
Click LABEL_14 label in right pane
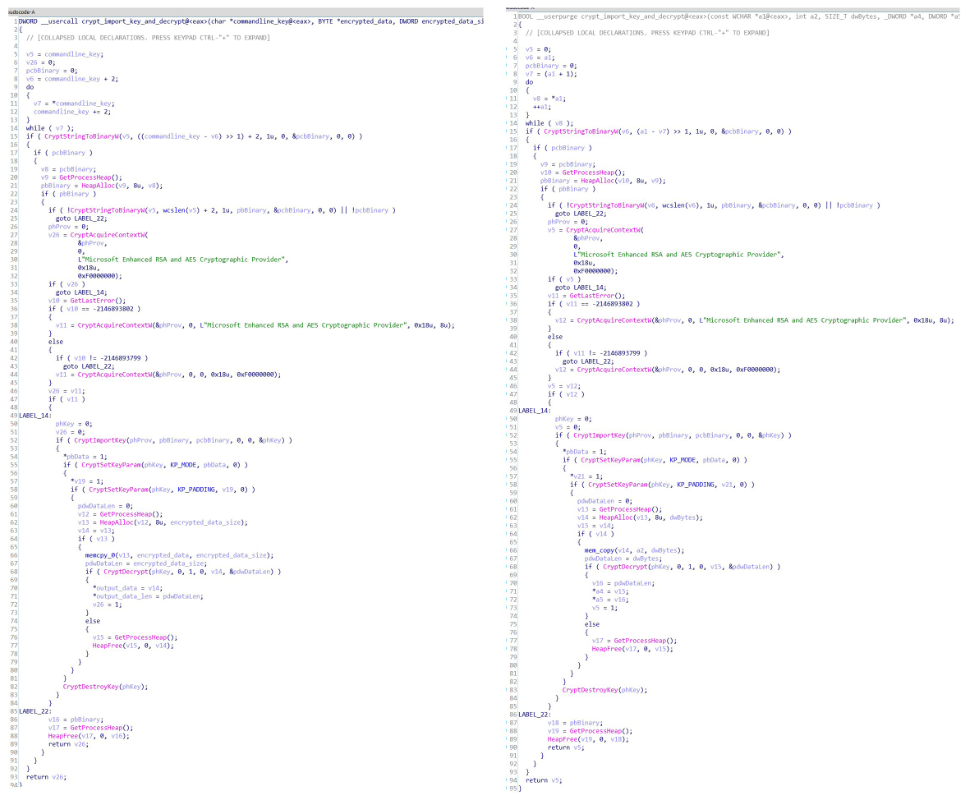pos(534,411)
